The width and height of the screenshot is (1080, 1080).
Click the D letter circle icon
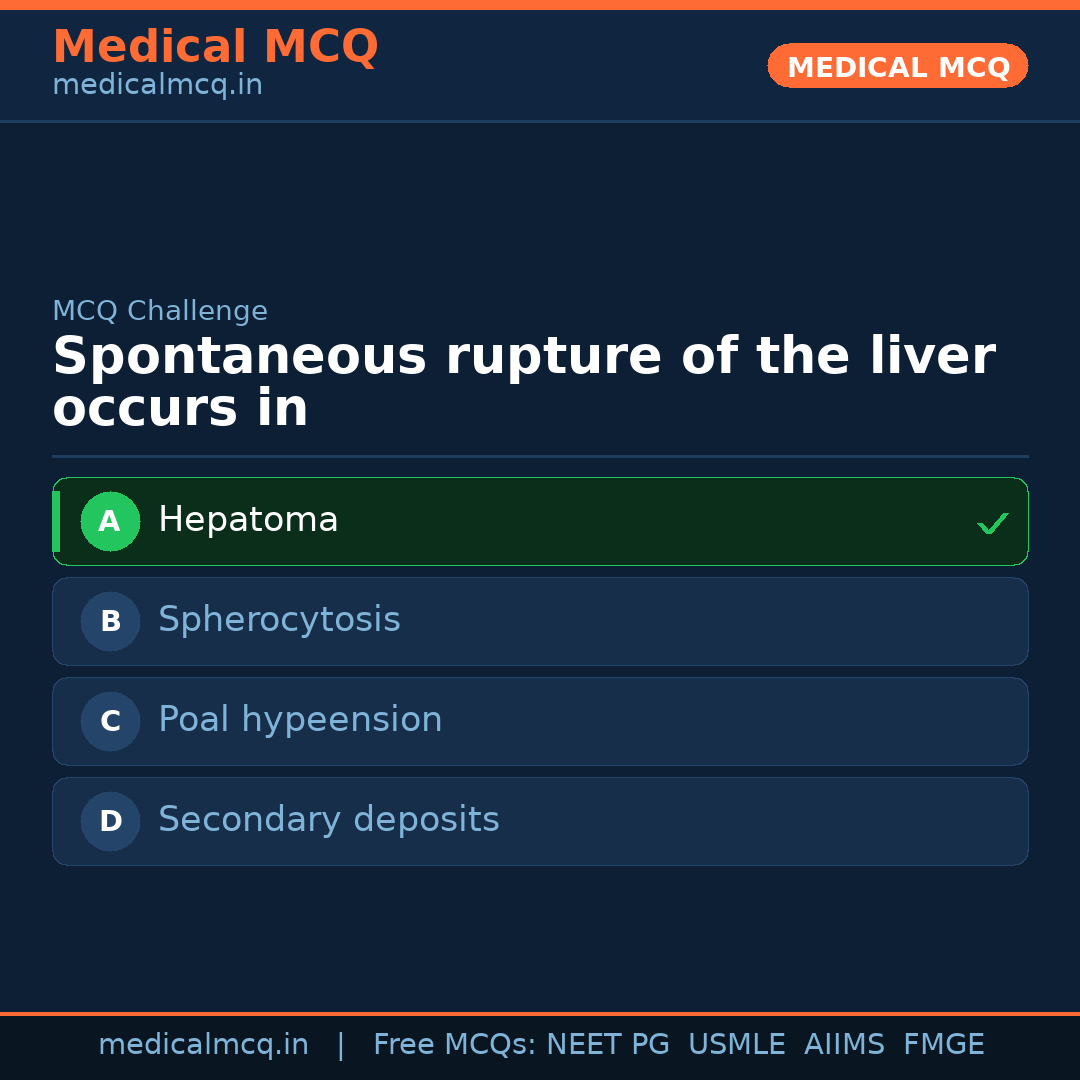pos(110,821)
